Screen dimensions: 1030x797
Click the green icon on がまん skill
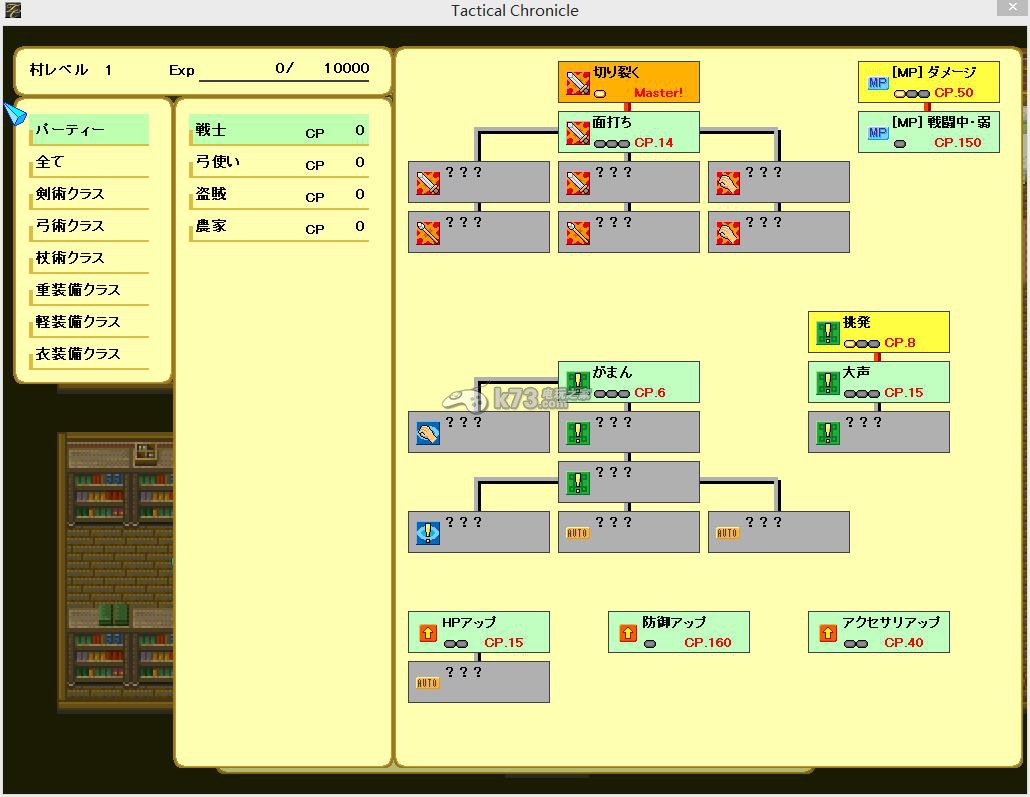click(577, 382)
